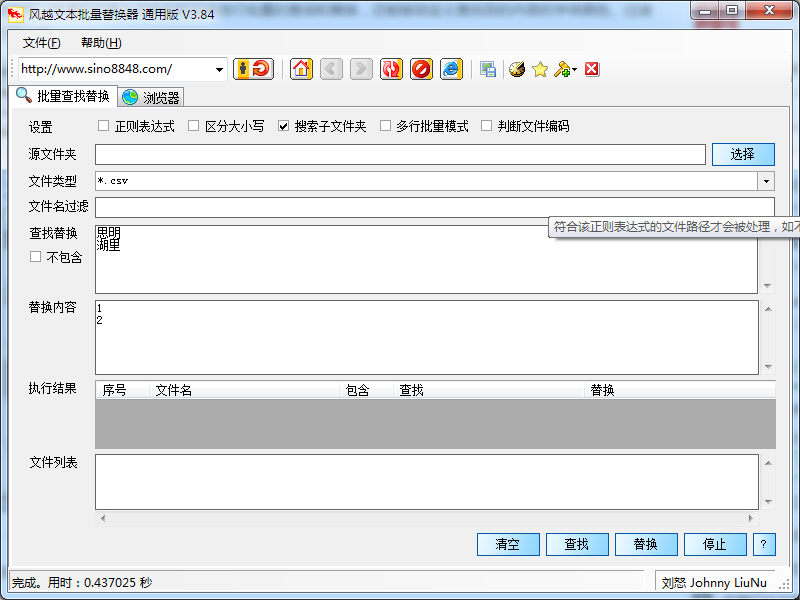800x600 pixels.
Task: Click scroll-up arrow of 文件列表 box
Action: [768, 463]
